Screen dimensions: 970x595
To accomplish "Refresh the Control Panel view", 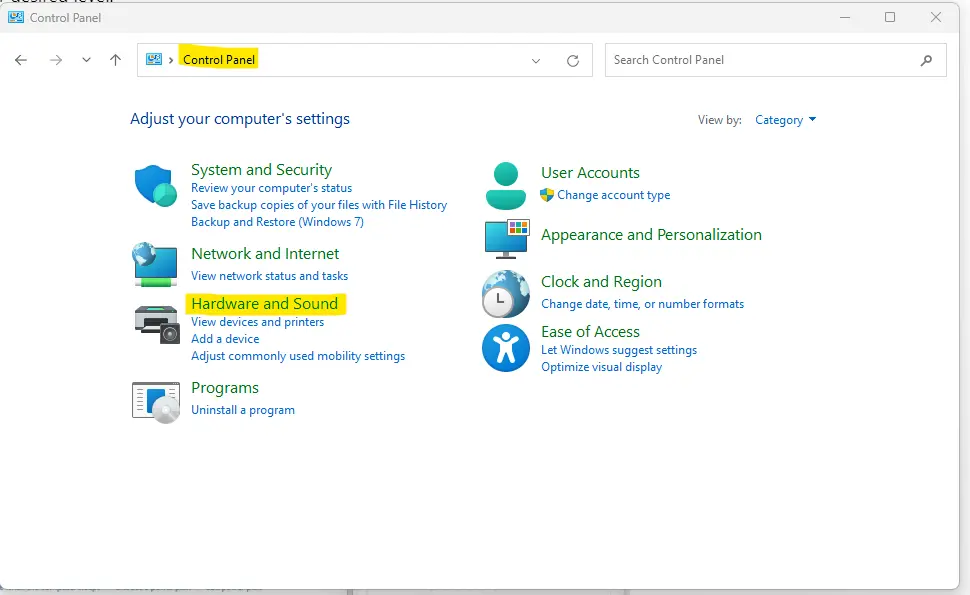I will (x=573, y=61).
